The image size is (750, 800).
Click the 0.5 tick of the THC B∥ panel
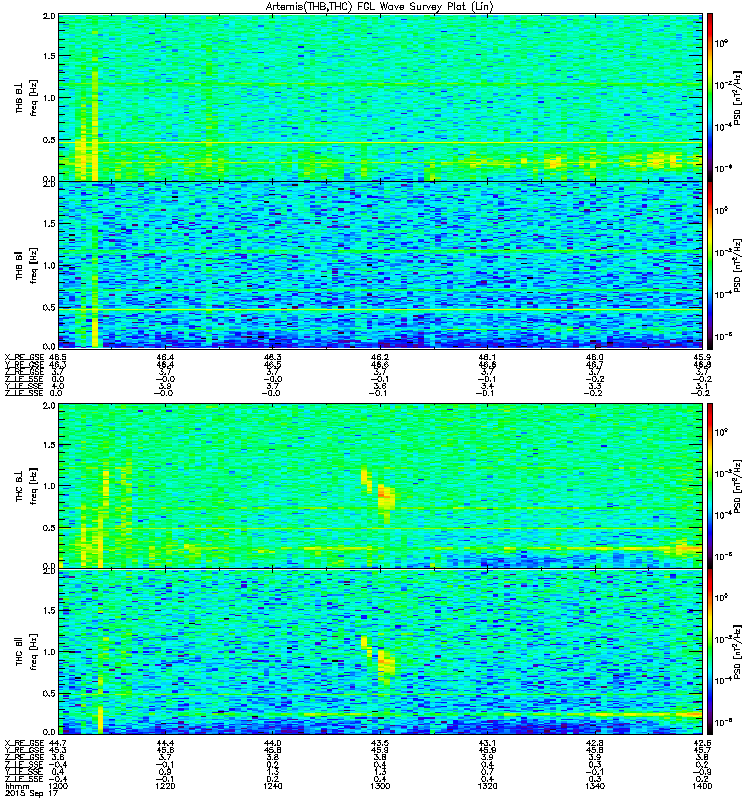[x=49, y=693]
